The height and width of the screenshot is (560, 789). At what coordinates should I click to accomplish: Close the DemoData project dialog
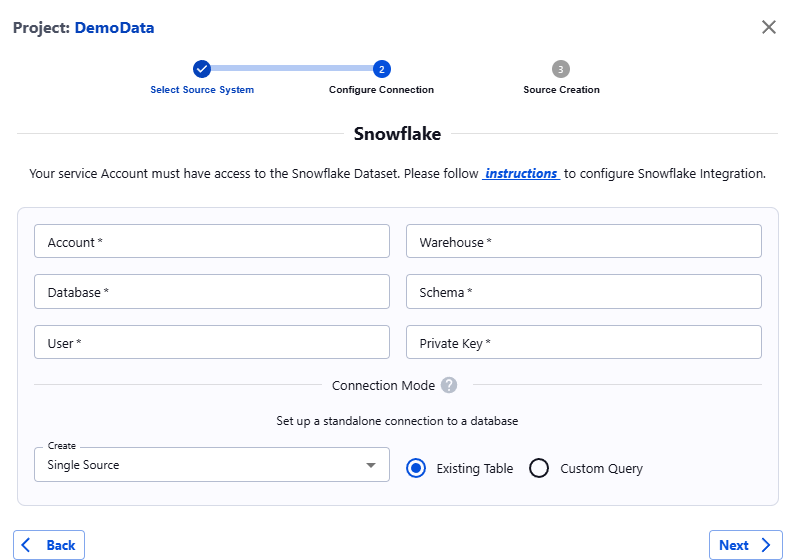tap(768, 27)
